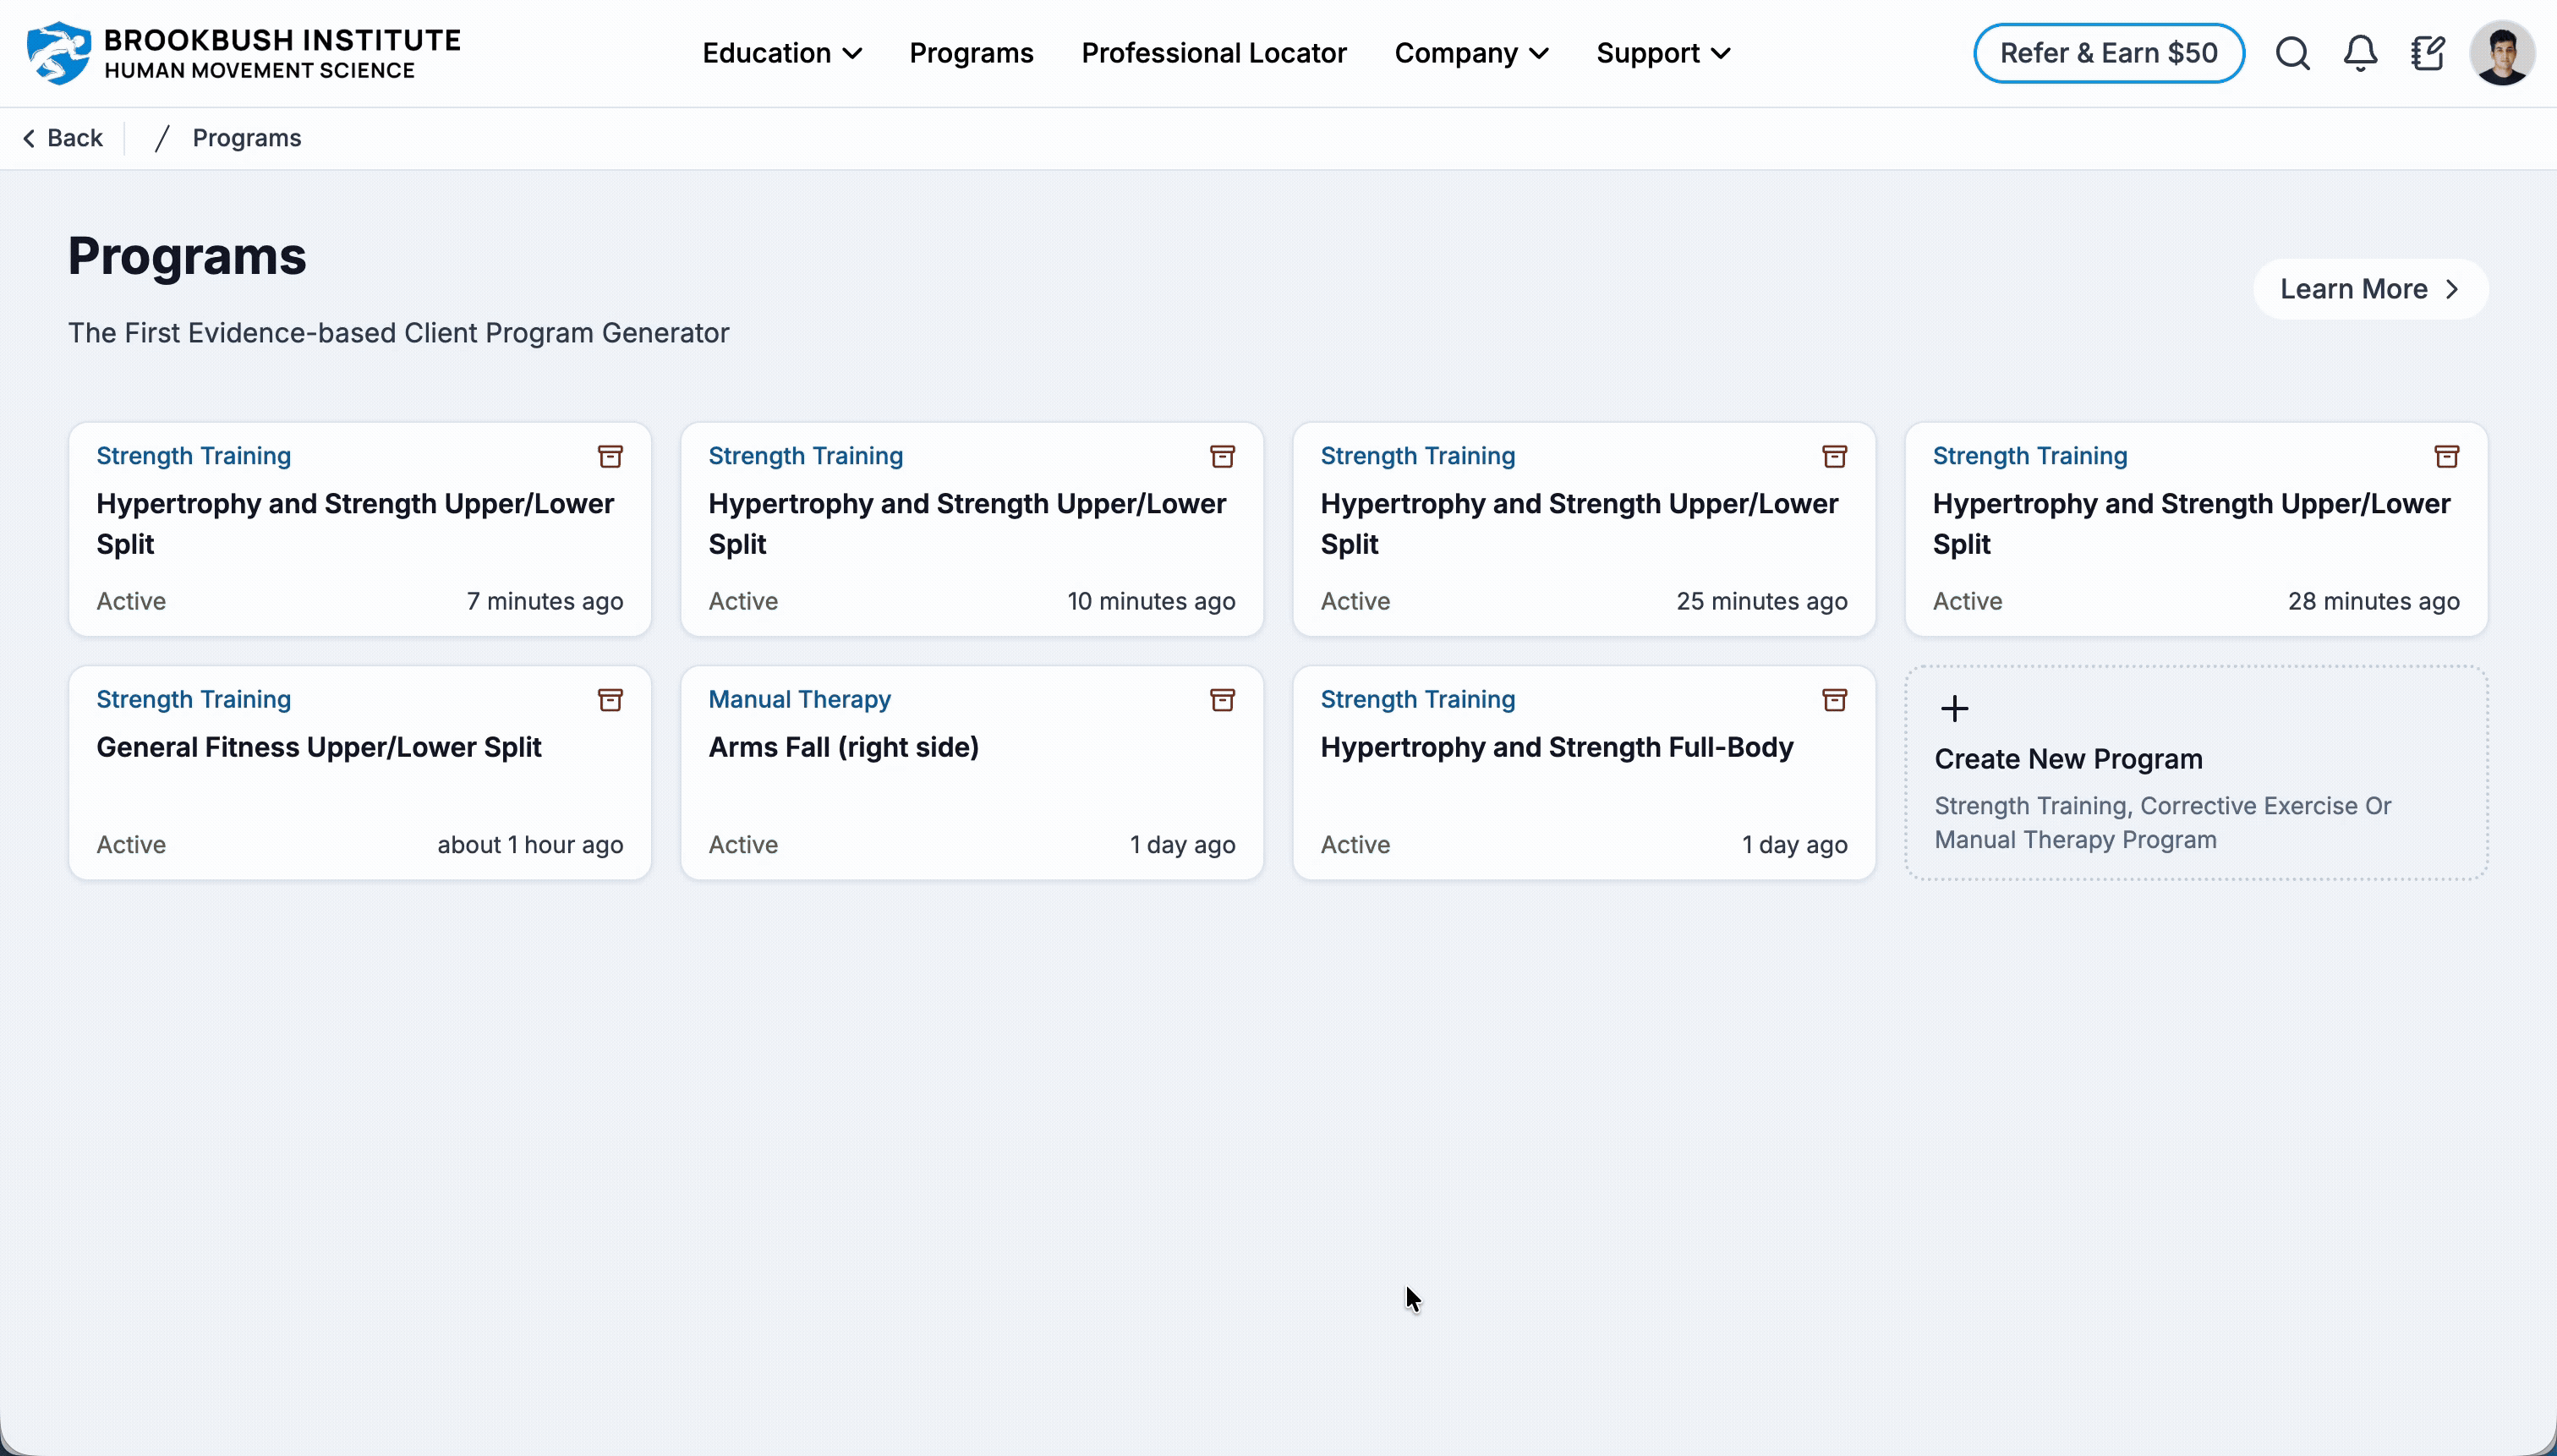Go Back using the breadcrumb link
2557x1456 pixels.
(x=63, y=138)
